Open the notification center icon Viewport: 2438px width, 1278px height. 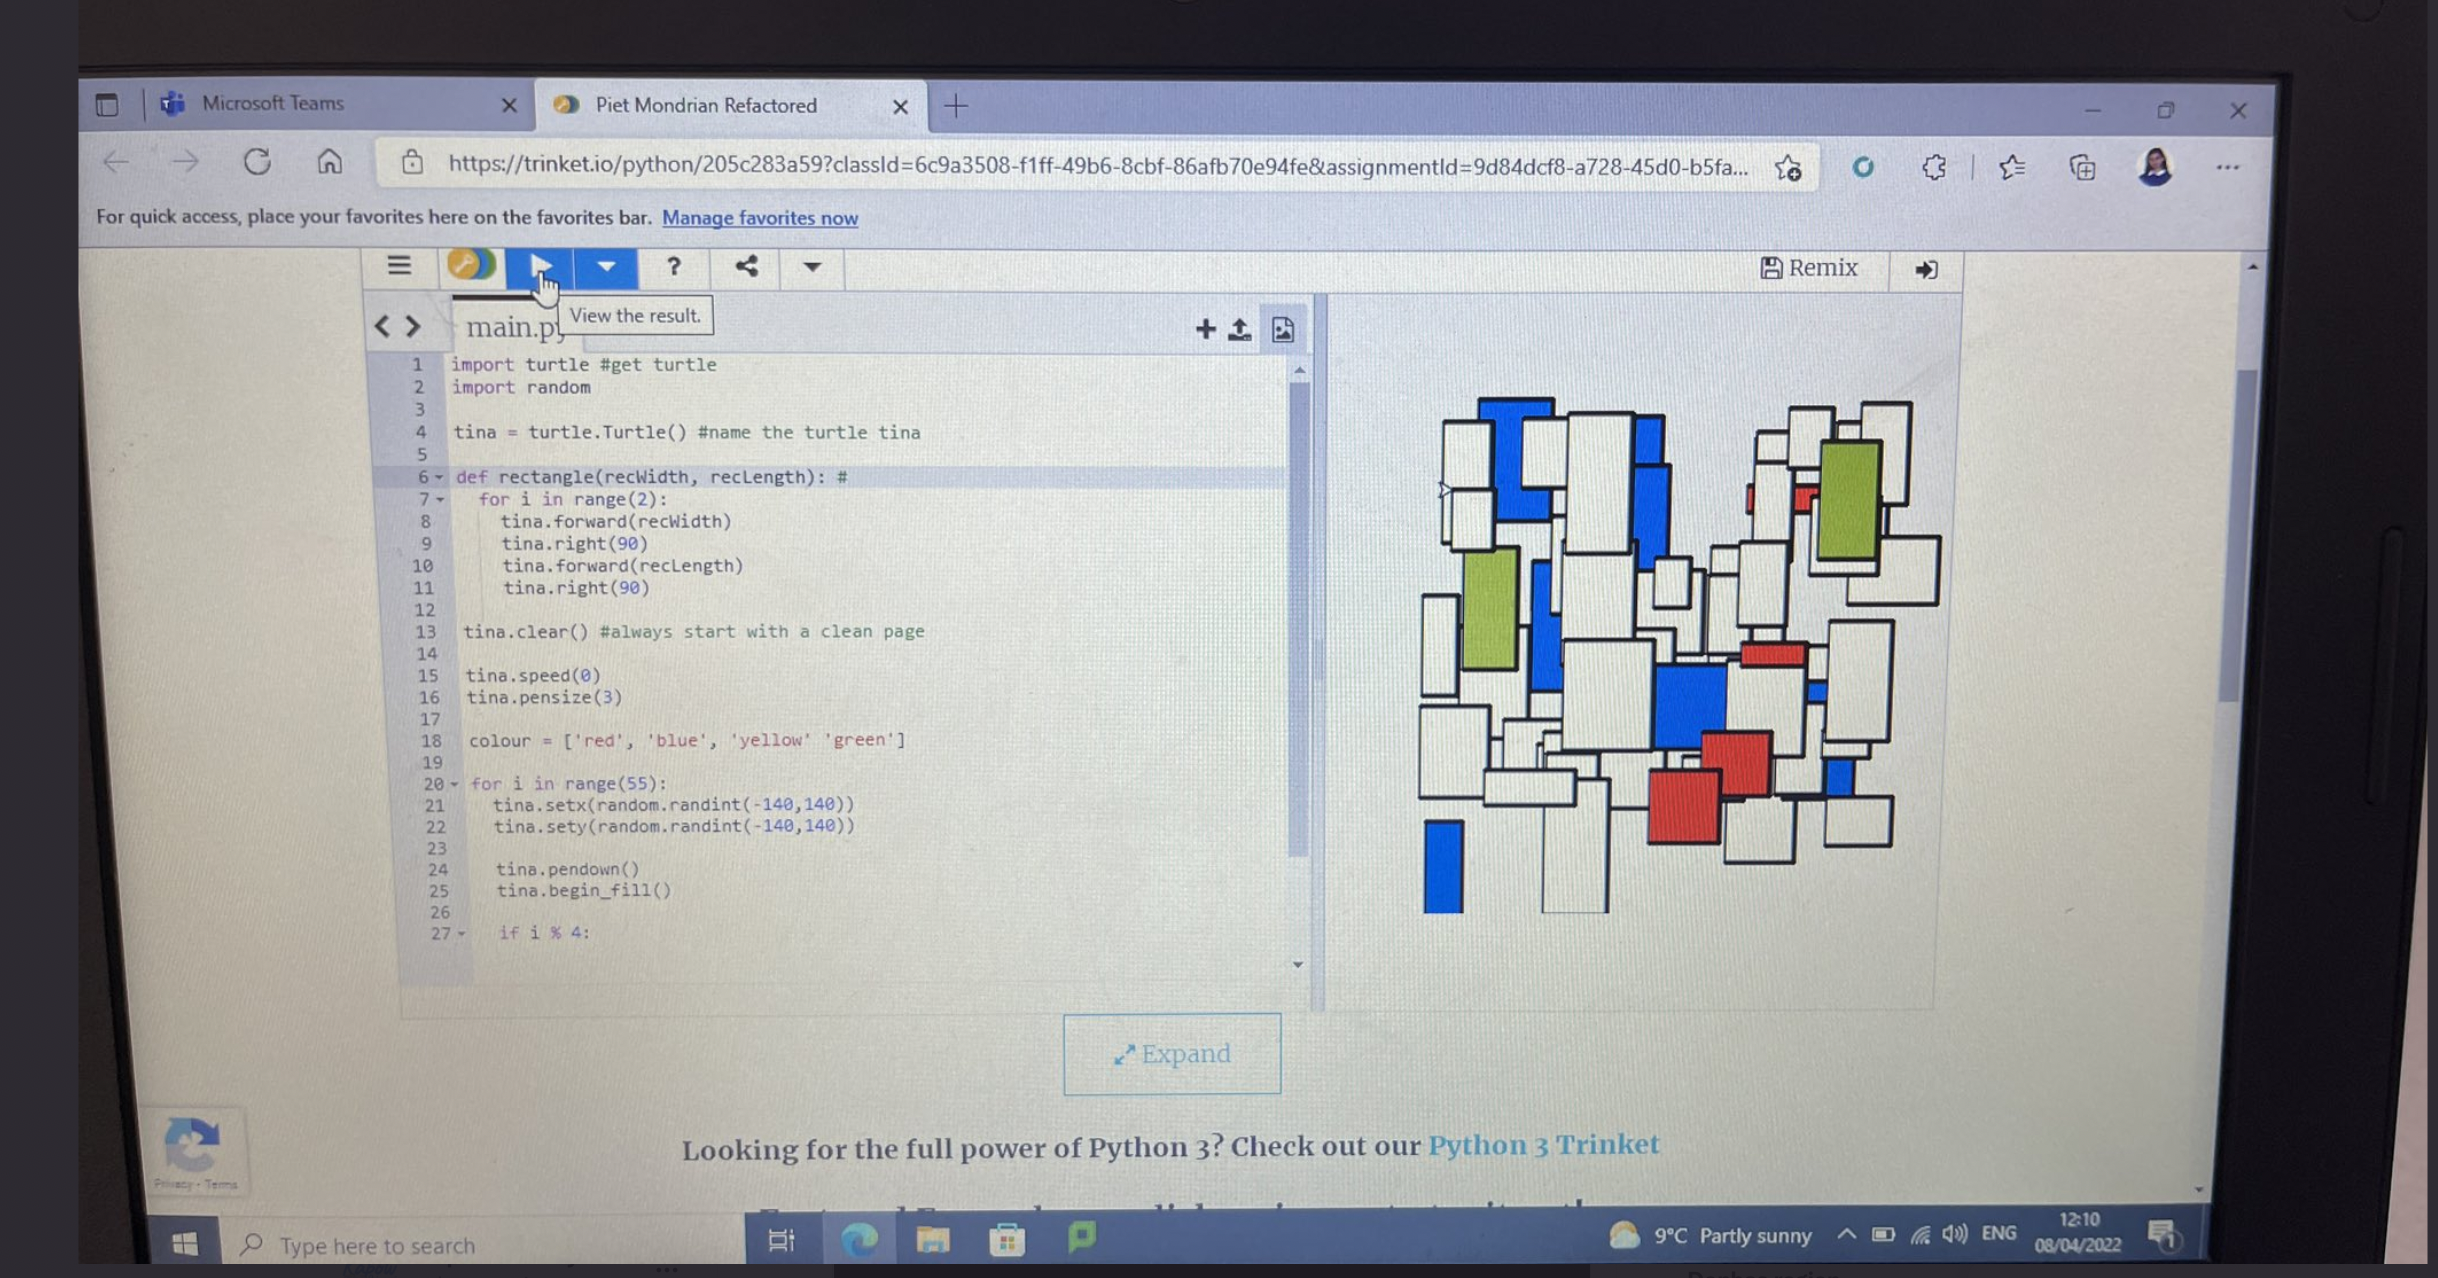pyautogui.click(x=2162, y=1236)
